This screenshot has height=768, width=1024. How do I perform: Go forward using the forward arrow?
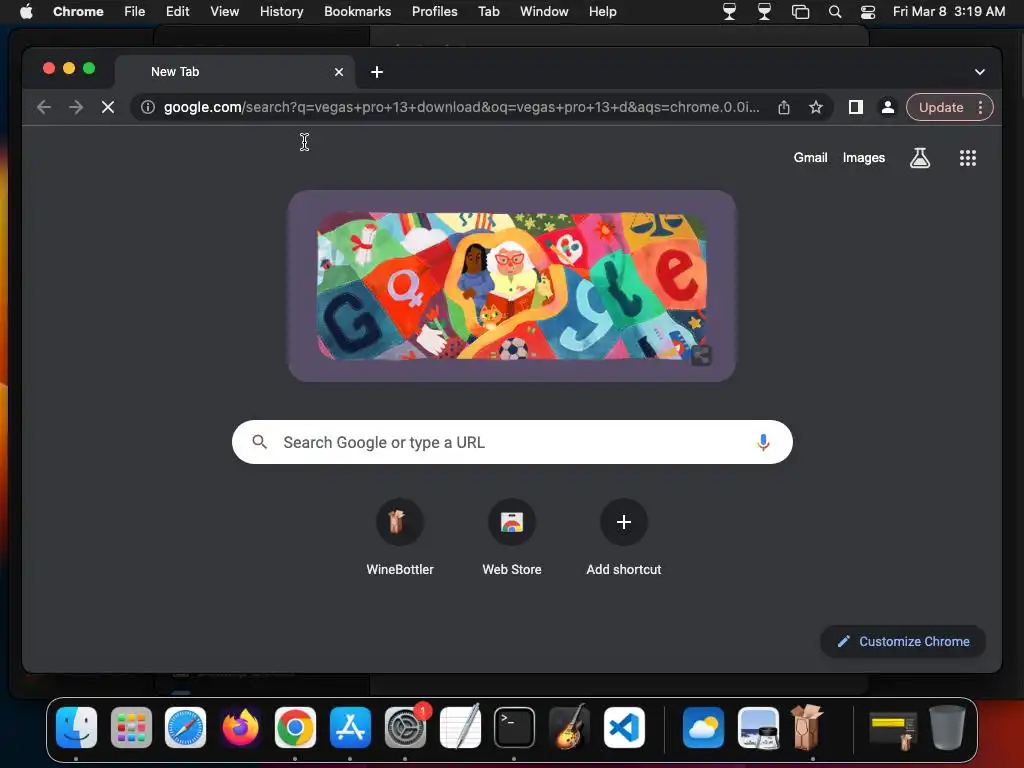pyautogui.click(x=76, y=107)
